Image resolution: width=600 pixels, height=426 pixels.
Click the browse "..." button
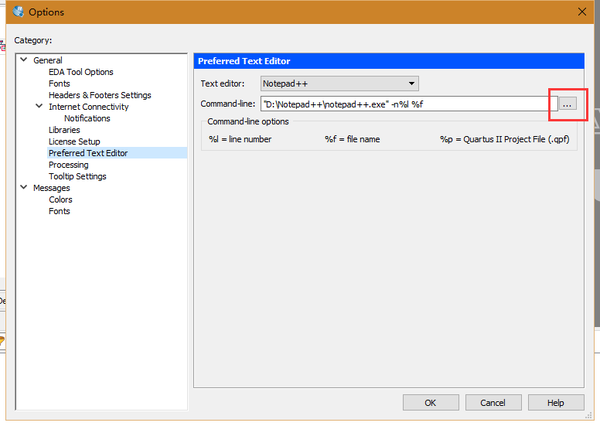click(567, 104)
